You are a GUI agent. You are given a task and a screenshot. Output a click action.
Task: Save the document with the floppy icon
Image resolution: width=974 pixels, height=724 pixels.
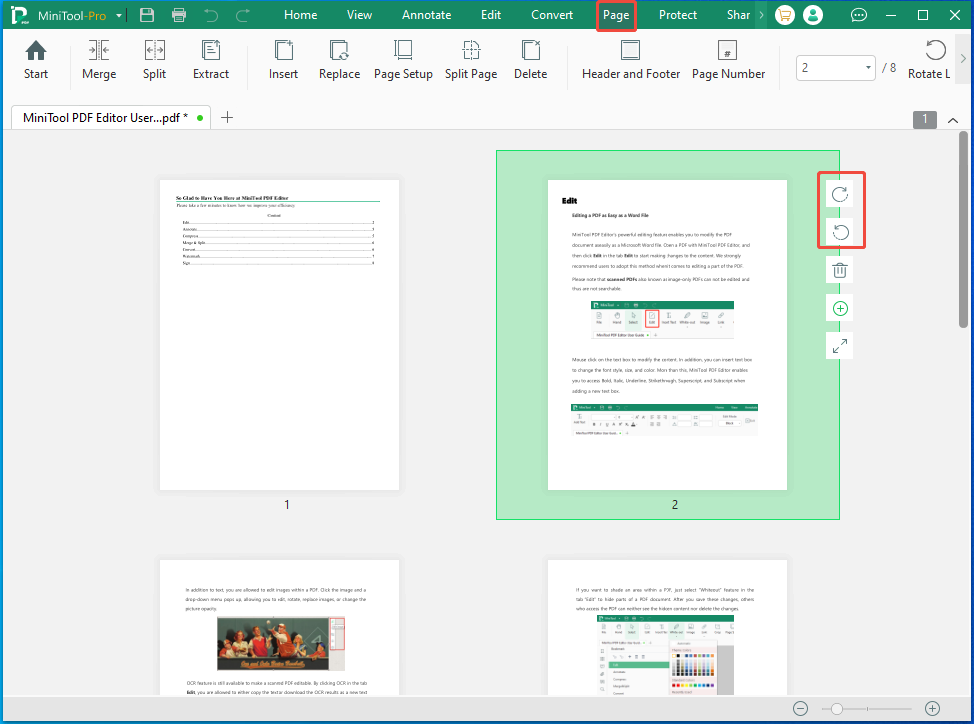pos(147,15)
